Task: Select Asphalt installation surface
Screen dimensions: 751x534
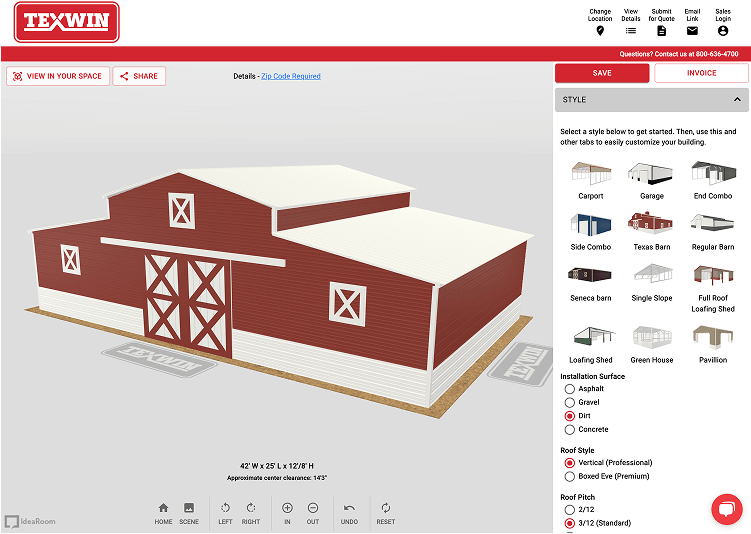Action: click(x=570, y=389)
